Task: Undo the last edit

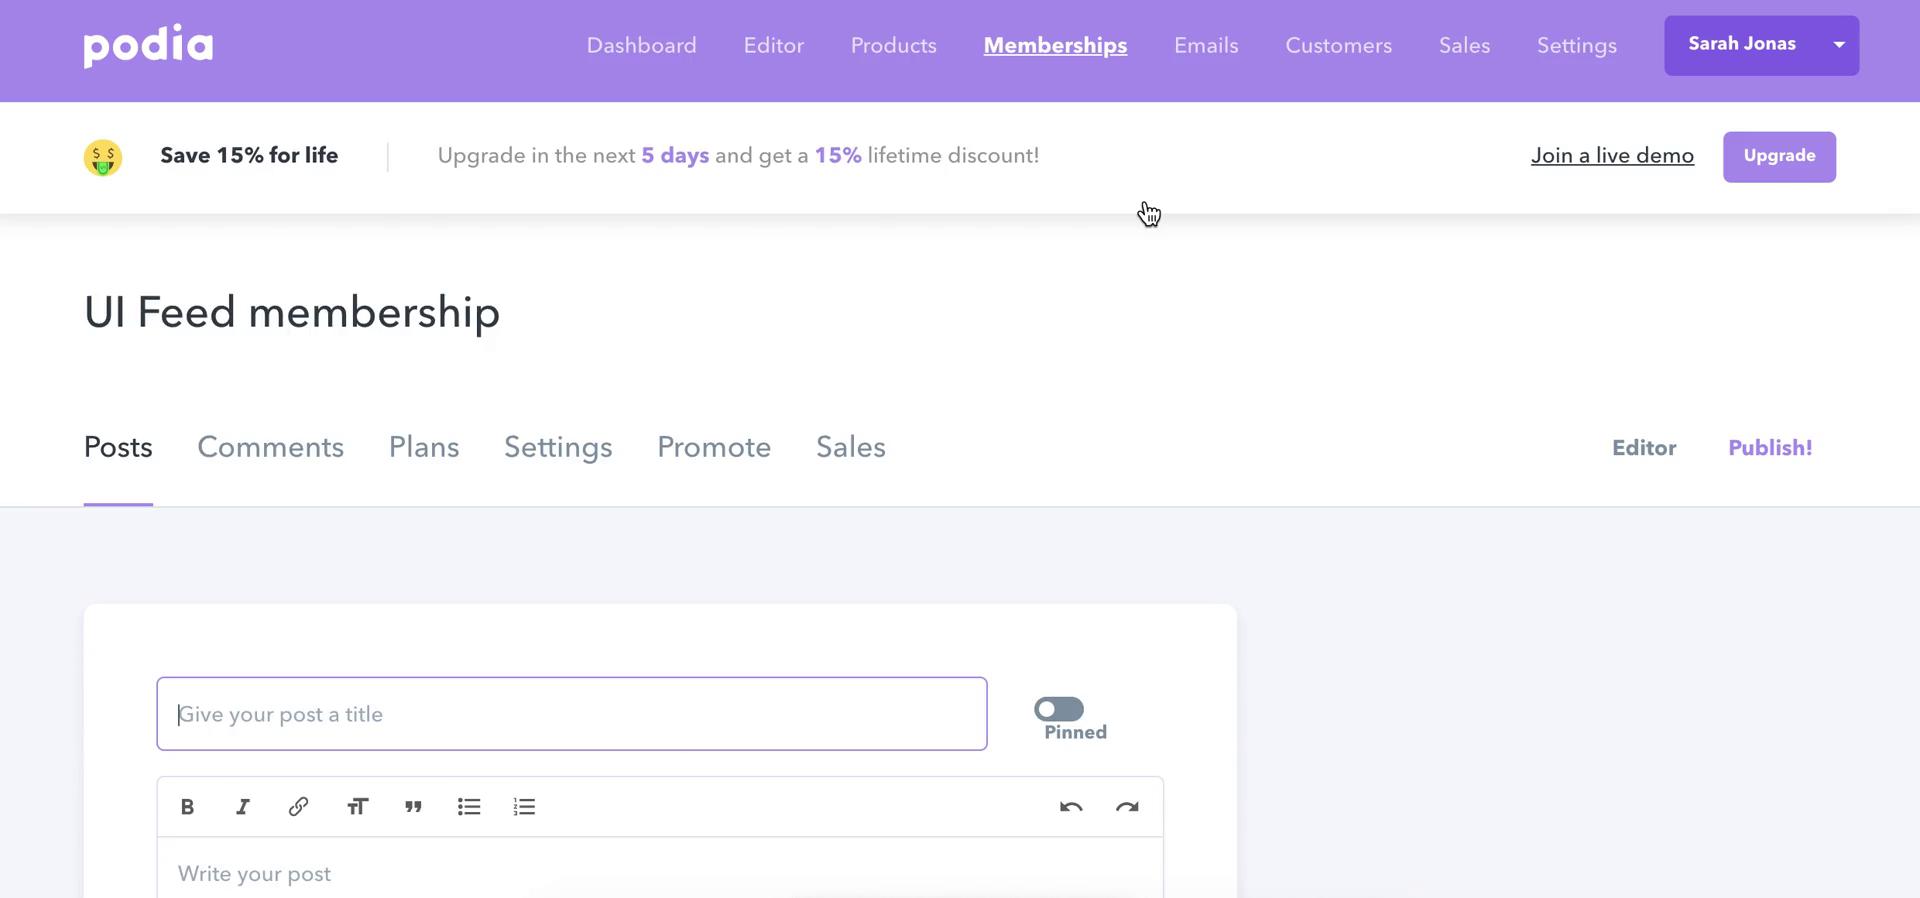Action: [x=1071, y=807]
